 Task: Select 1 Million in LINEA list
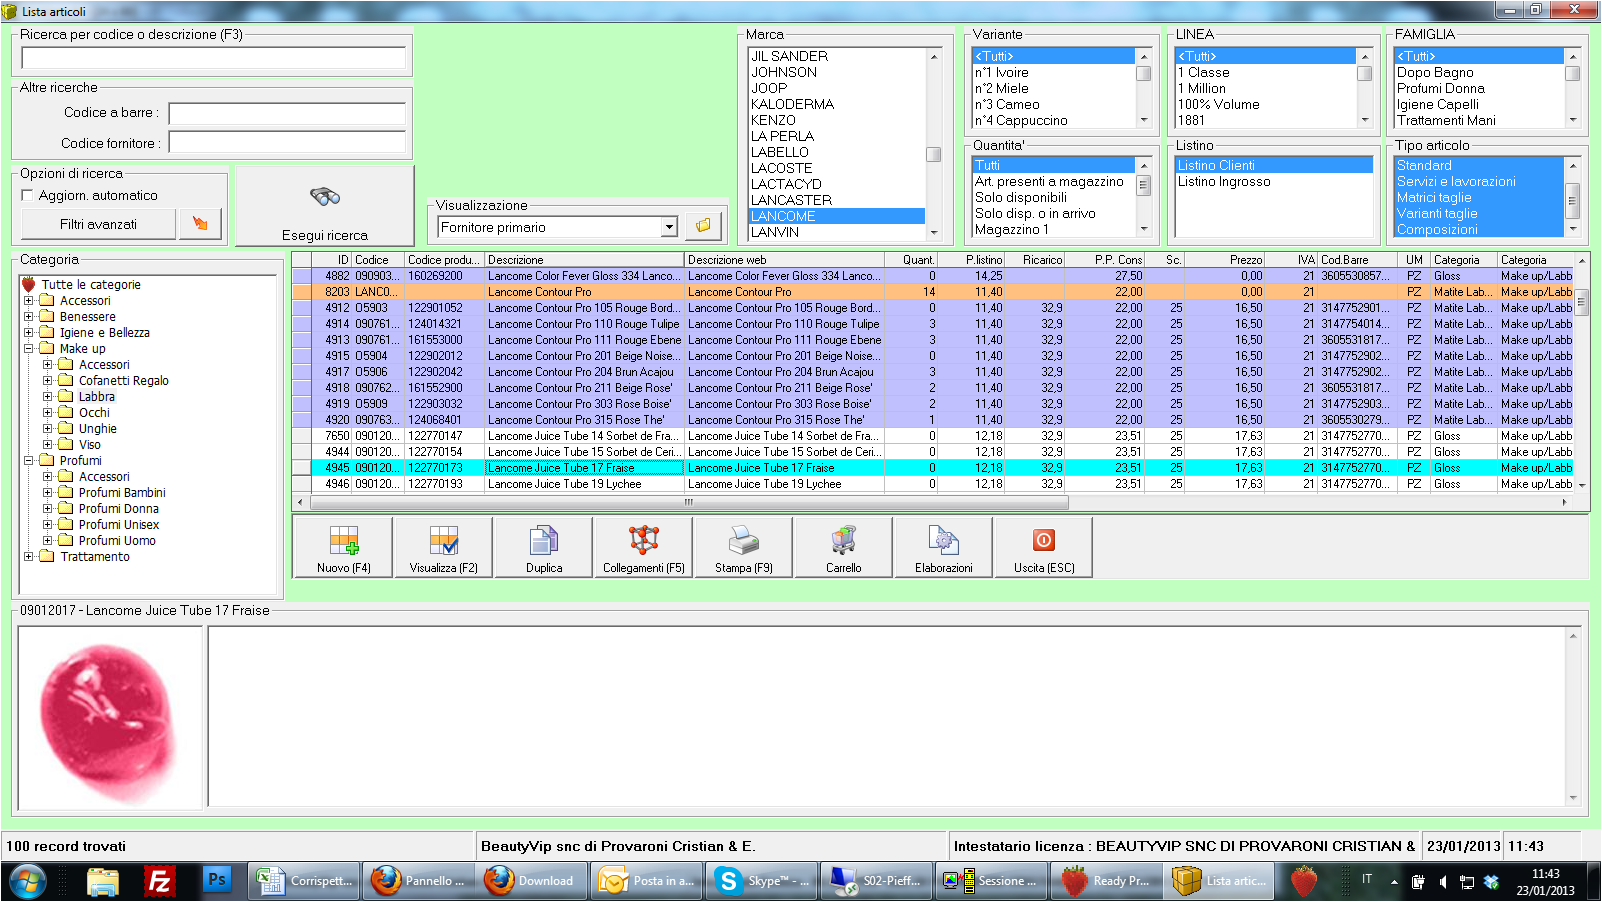click(x=1265, y=88)
